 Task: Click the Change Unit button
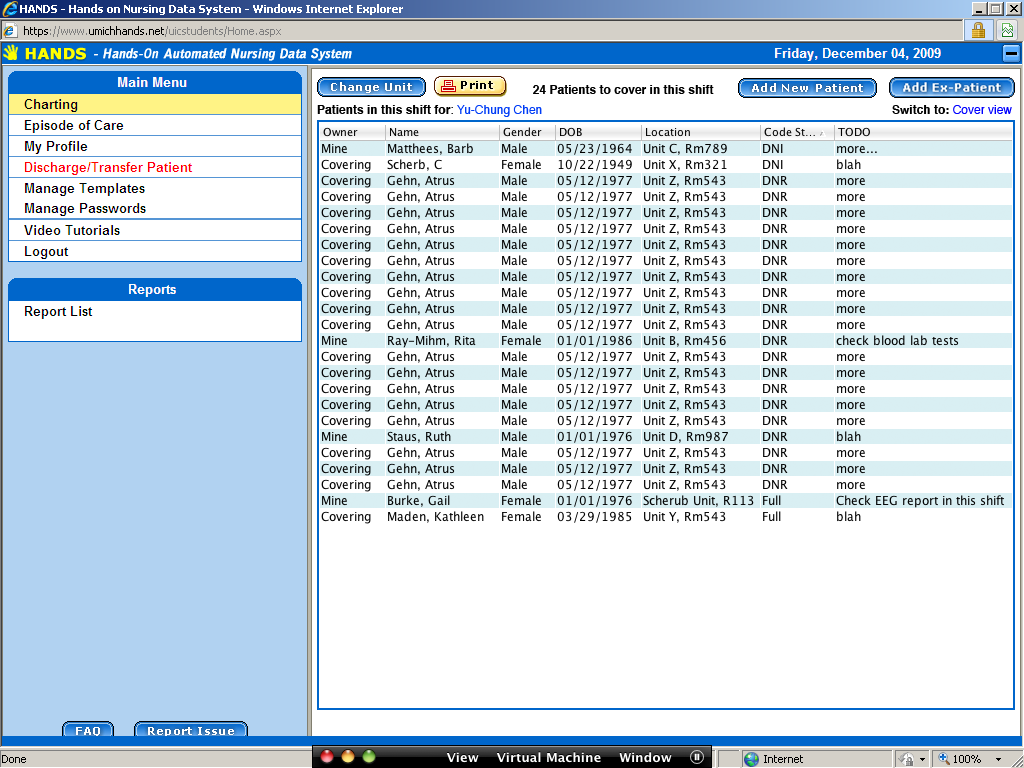pyautogui.click(x=371, y=87)
